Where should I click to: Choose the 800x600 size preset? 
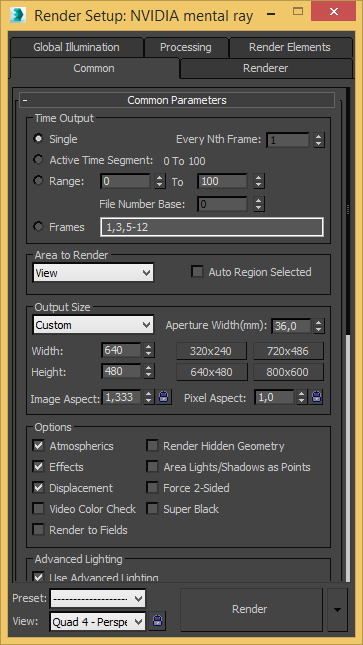[x=288, y=372]
